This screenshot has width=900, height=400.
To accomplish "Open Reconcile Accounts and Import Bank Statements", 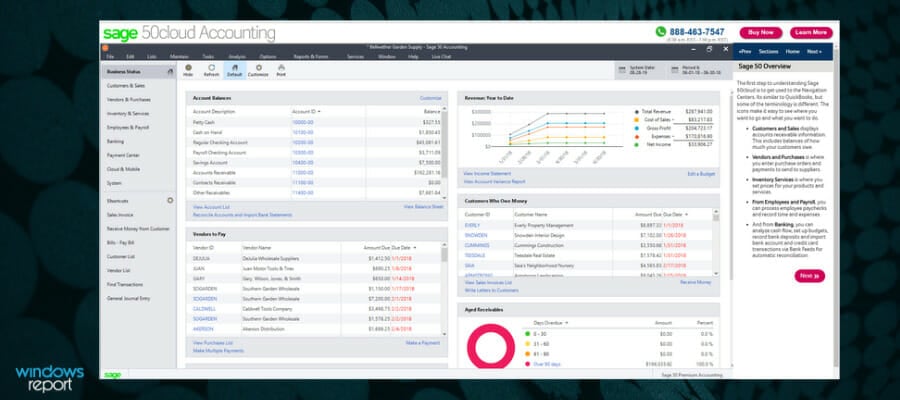I will [242, 215].
